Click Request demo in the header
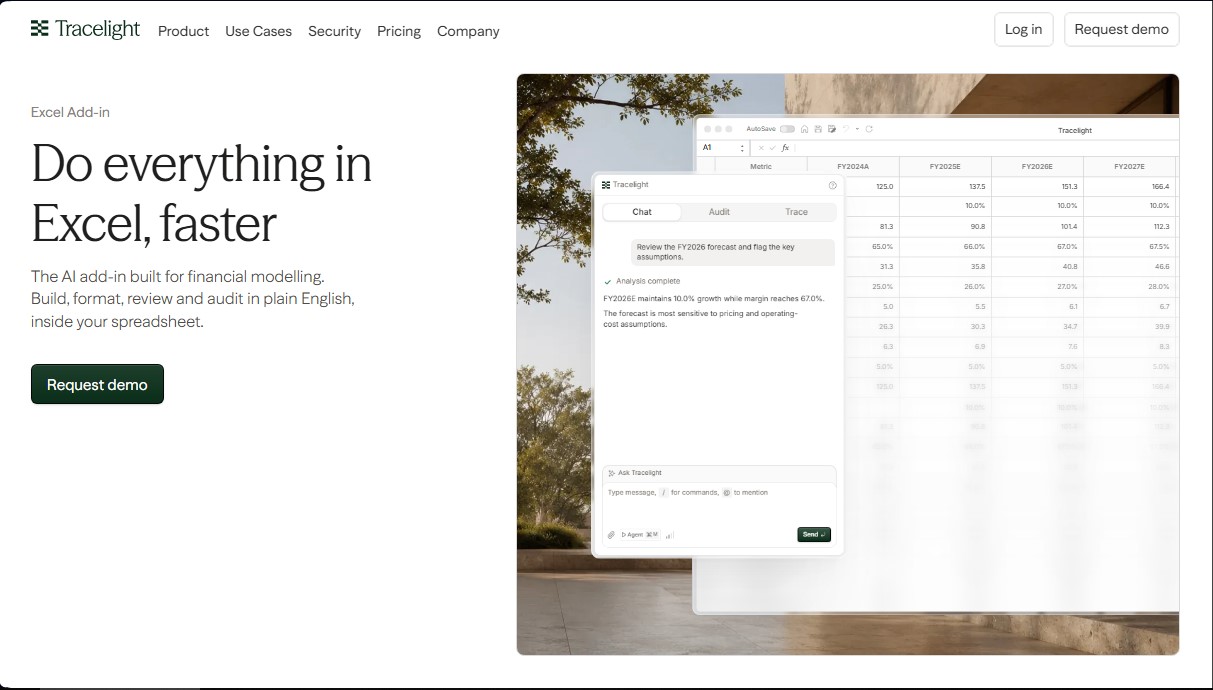 (x=1121, y=29)
